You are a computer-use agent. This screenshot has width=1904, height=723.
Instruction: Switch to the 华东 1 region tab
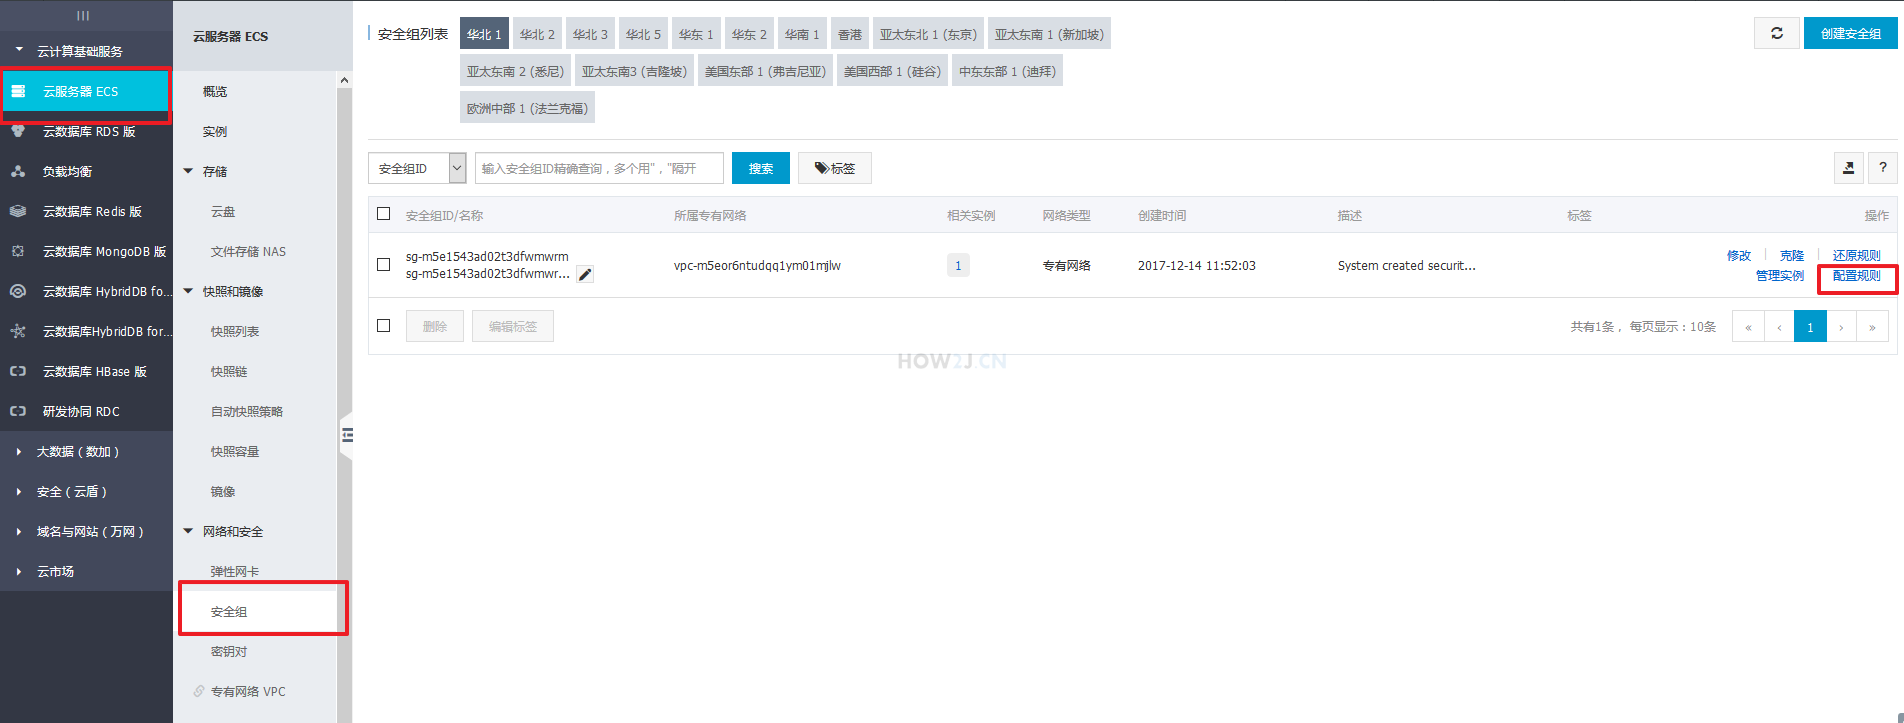(696, 34)
